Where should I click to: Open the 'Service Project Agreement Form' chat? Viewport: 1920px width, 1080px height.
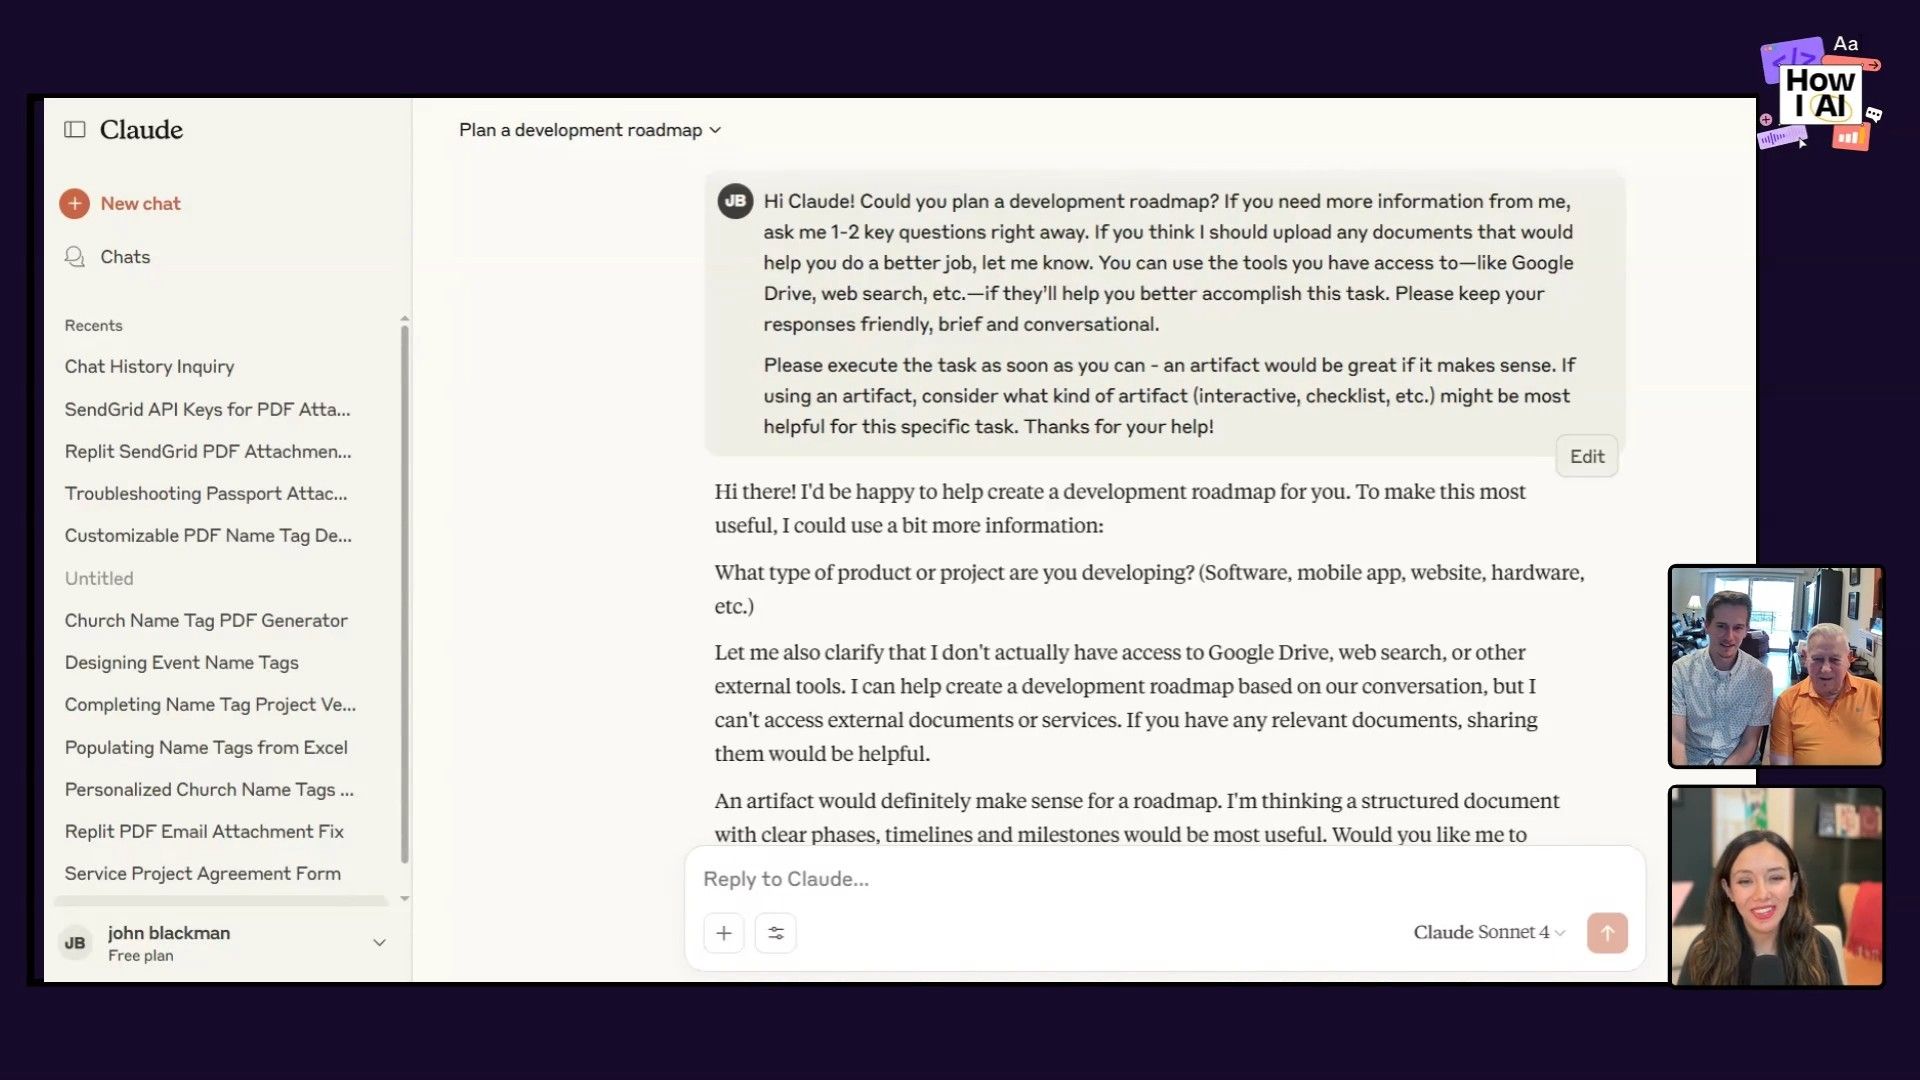pyautogui.click(x=202, y=873)
